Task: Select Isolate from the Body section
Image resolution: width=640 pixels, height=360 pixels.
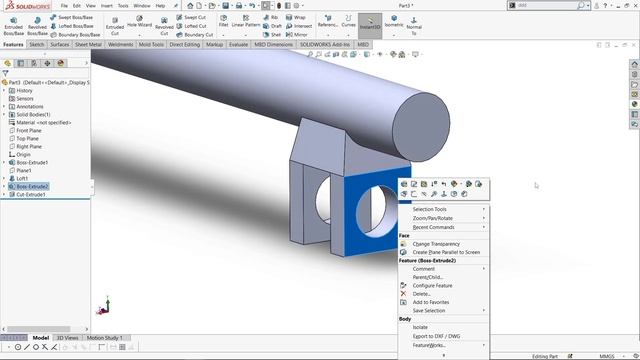Action: click(x=444, y=327)
